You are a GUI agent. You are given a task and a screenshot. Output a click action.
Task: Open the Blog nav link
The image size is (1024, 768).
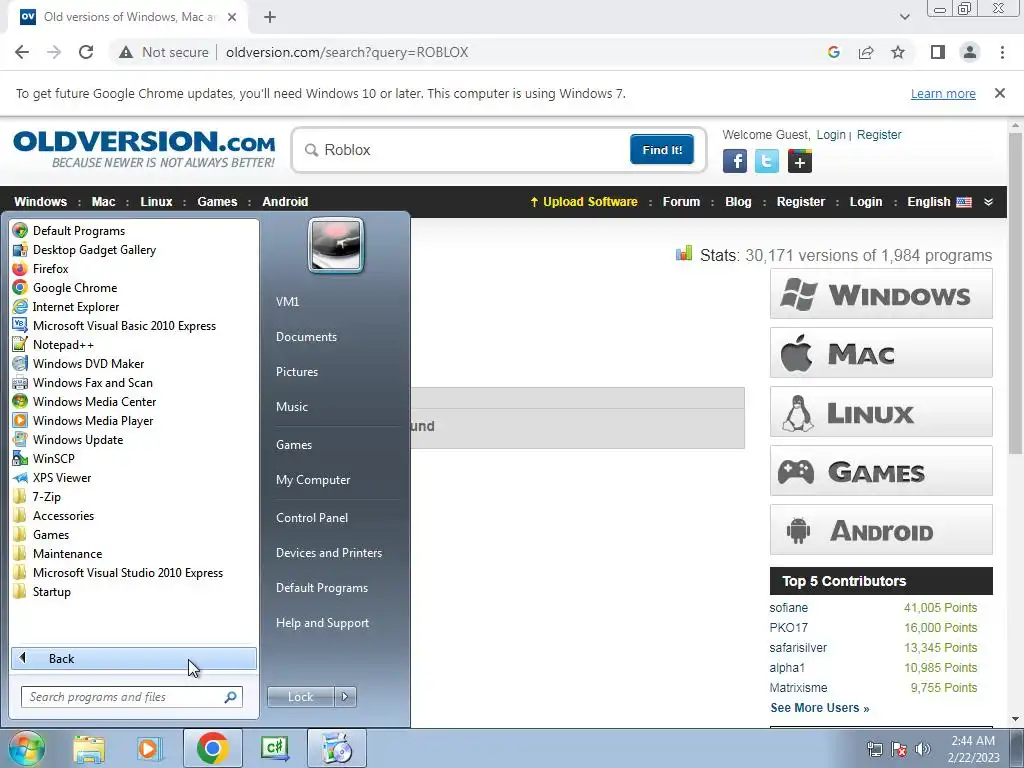pos(738,202)
